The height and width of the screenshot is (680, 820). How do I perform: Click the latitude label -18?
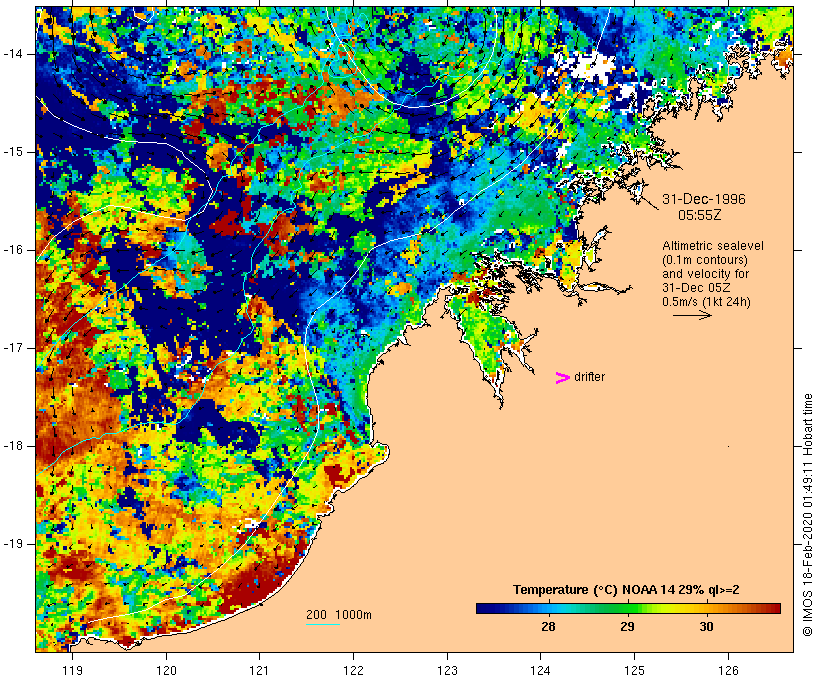pos(13,446)
